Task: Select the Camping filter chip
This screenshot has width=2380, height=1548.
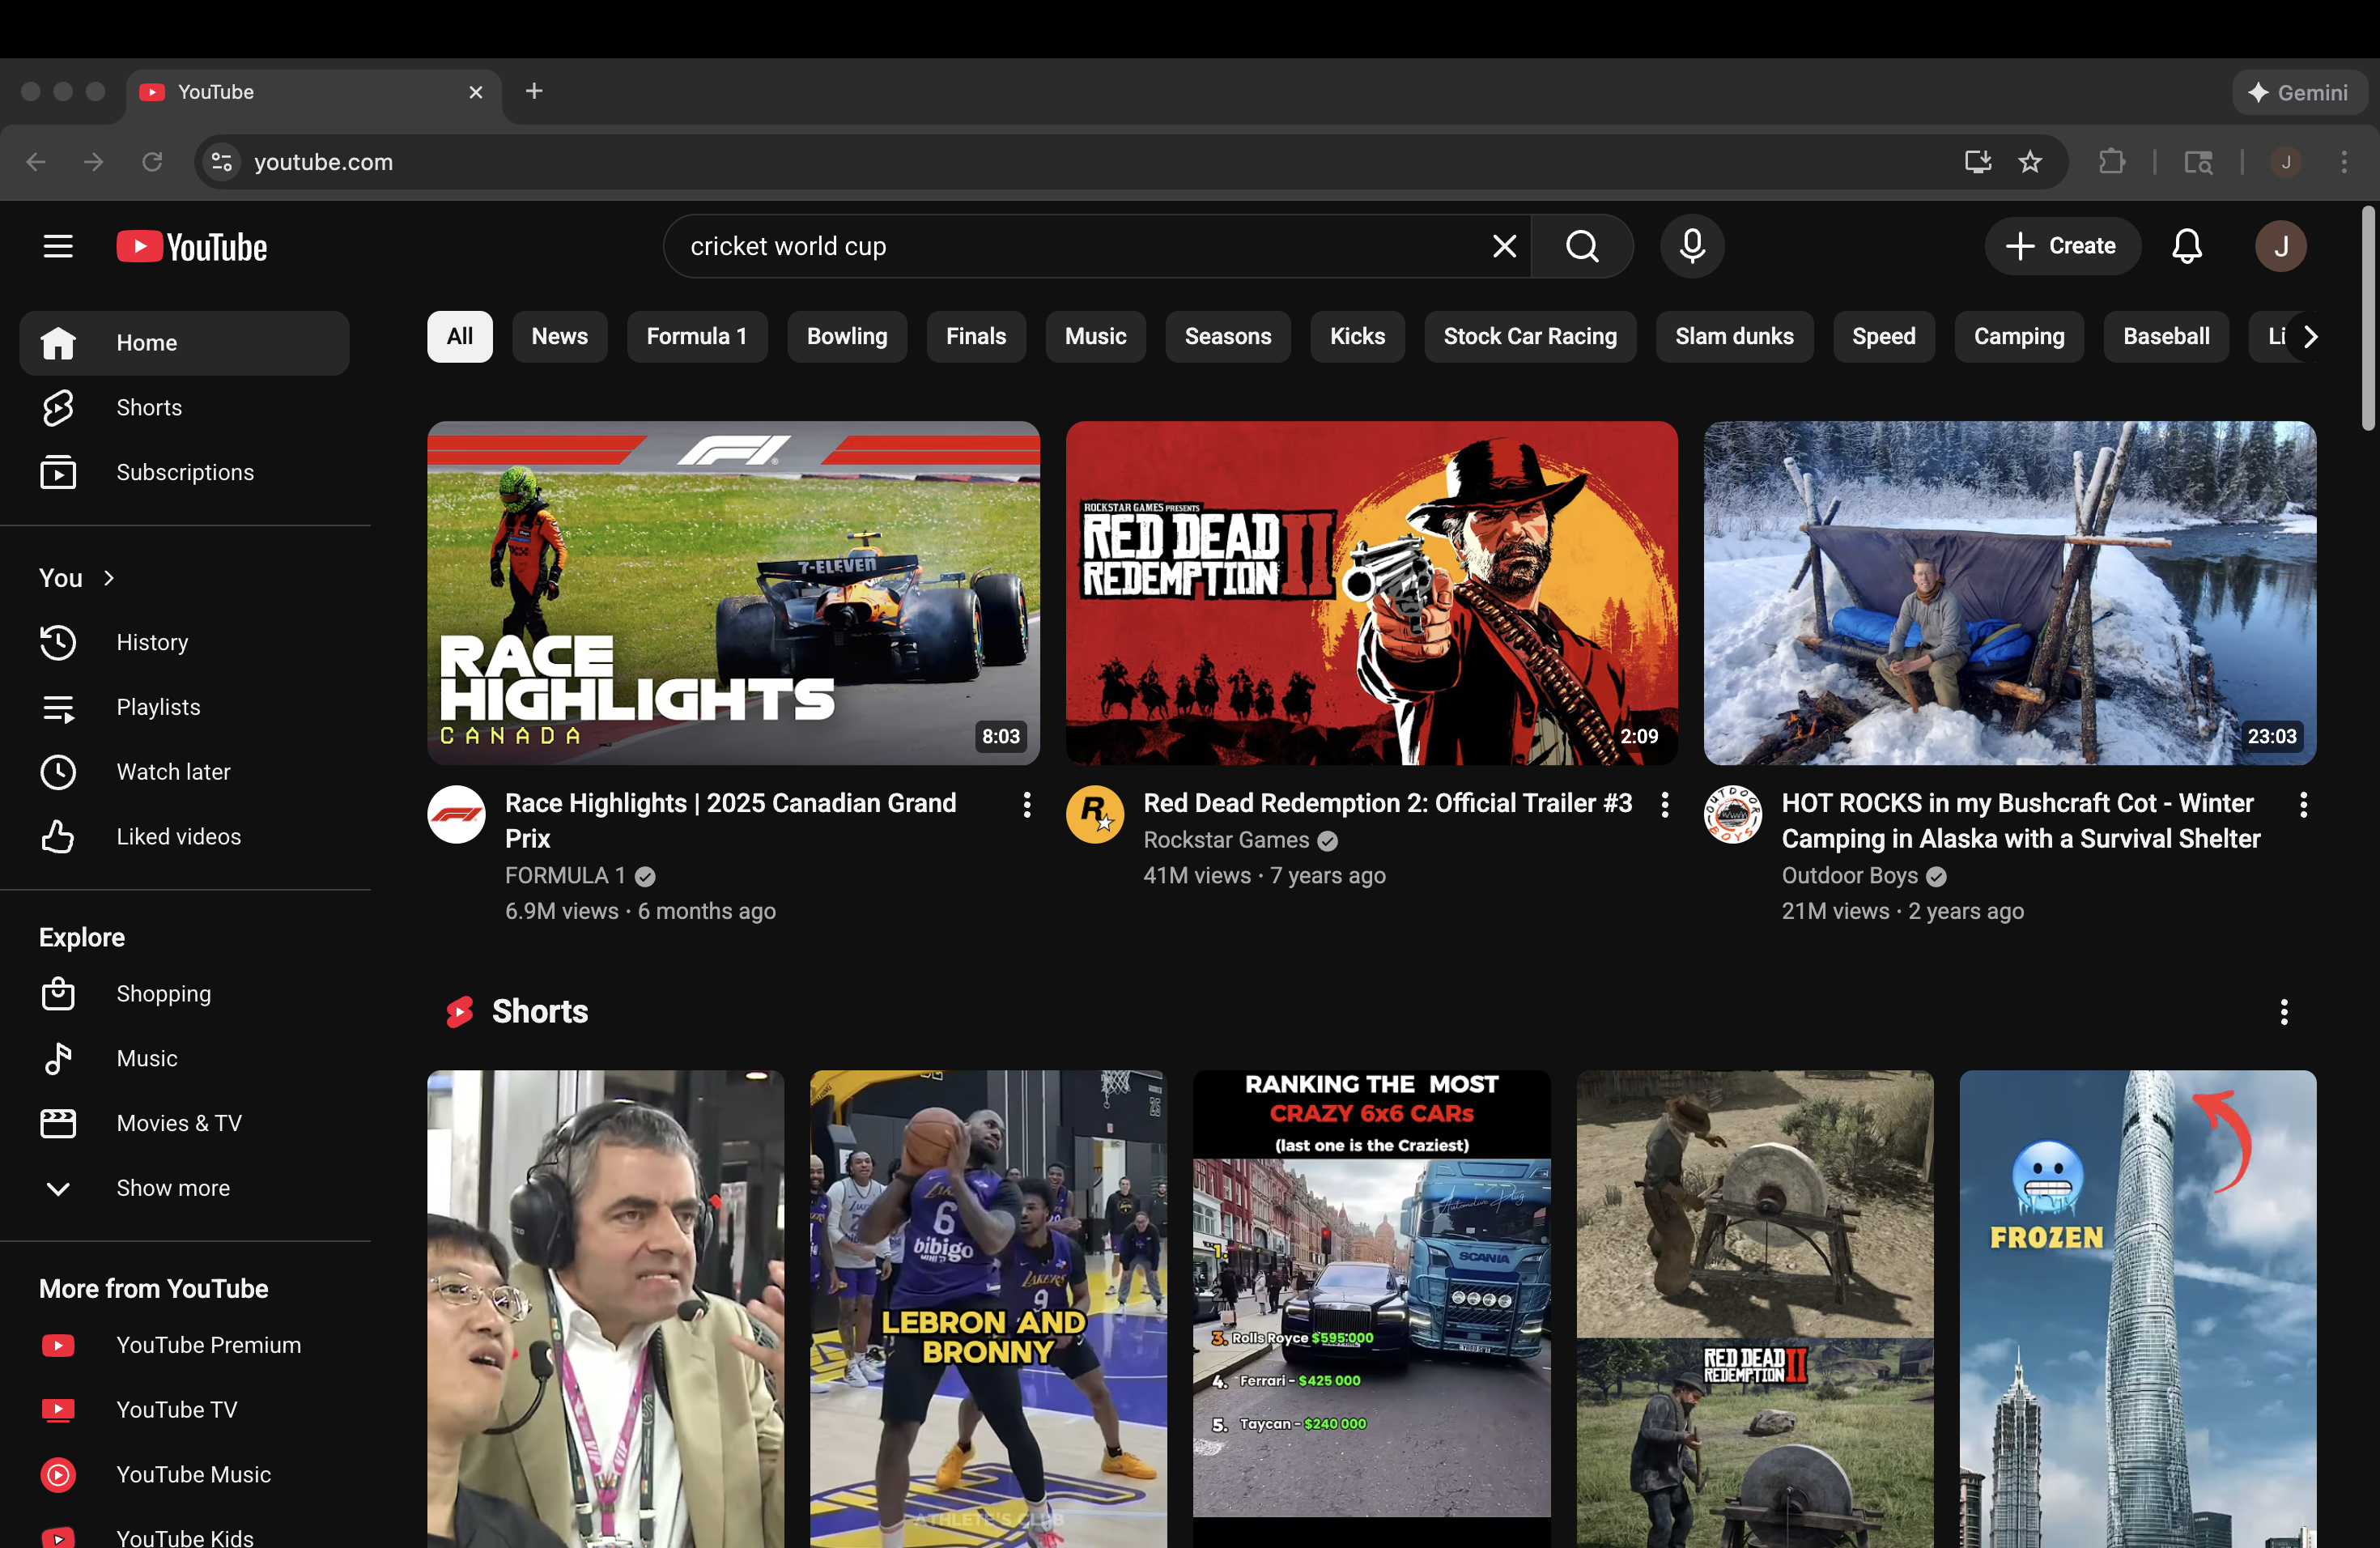Action: pyautogui.click(x=2018, y=337)
